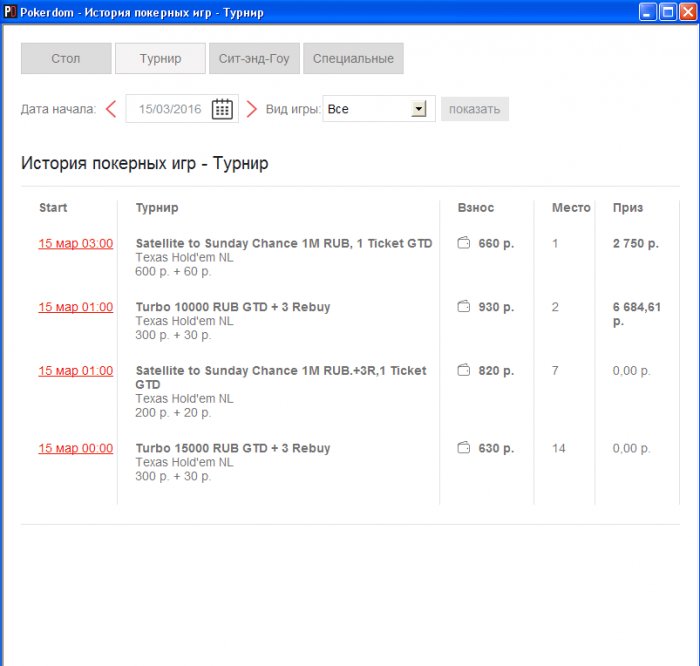Select Satellite to Sunday Chance 1 Ticket GTD title

click(x=284, y=243)
